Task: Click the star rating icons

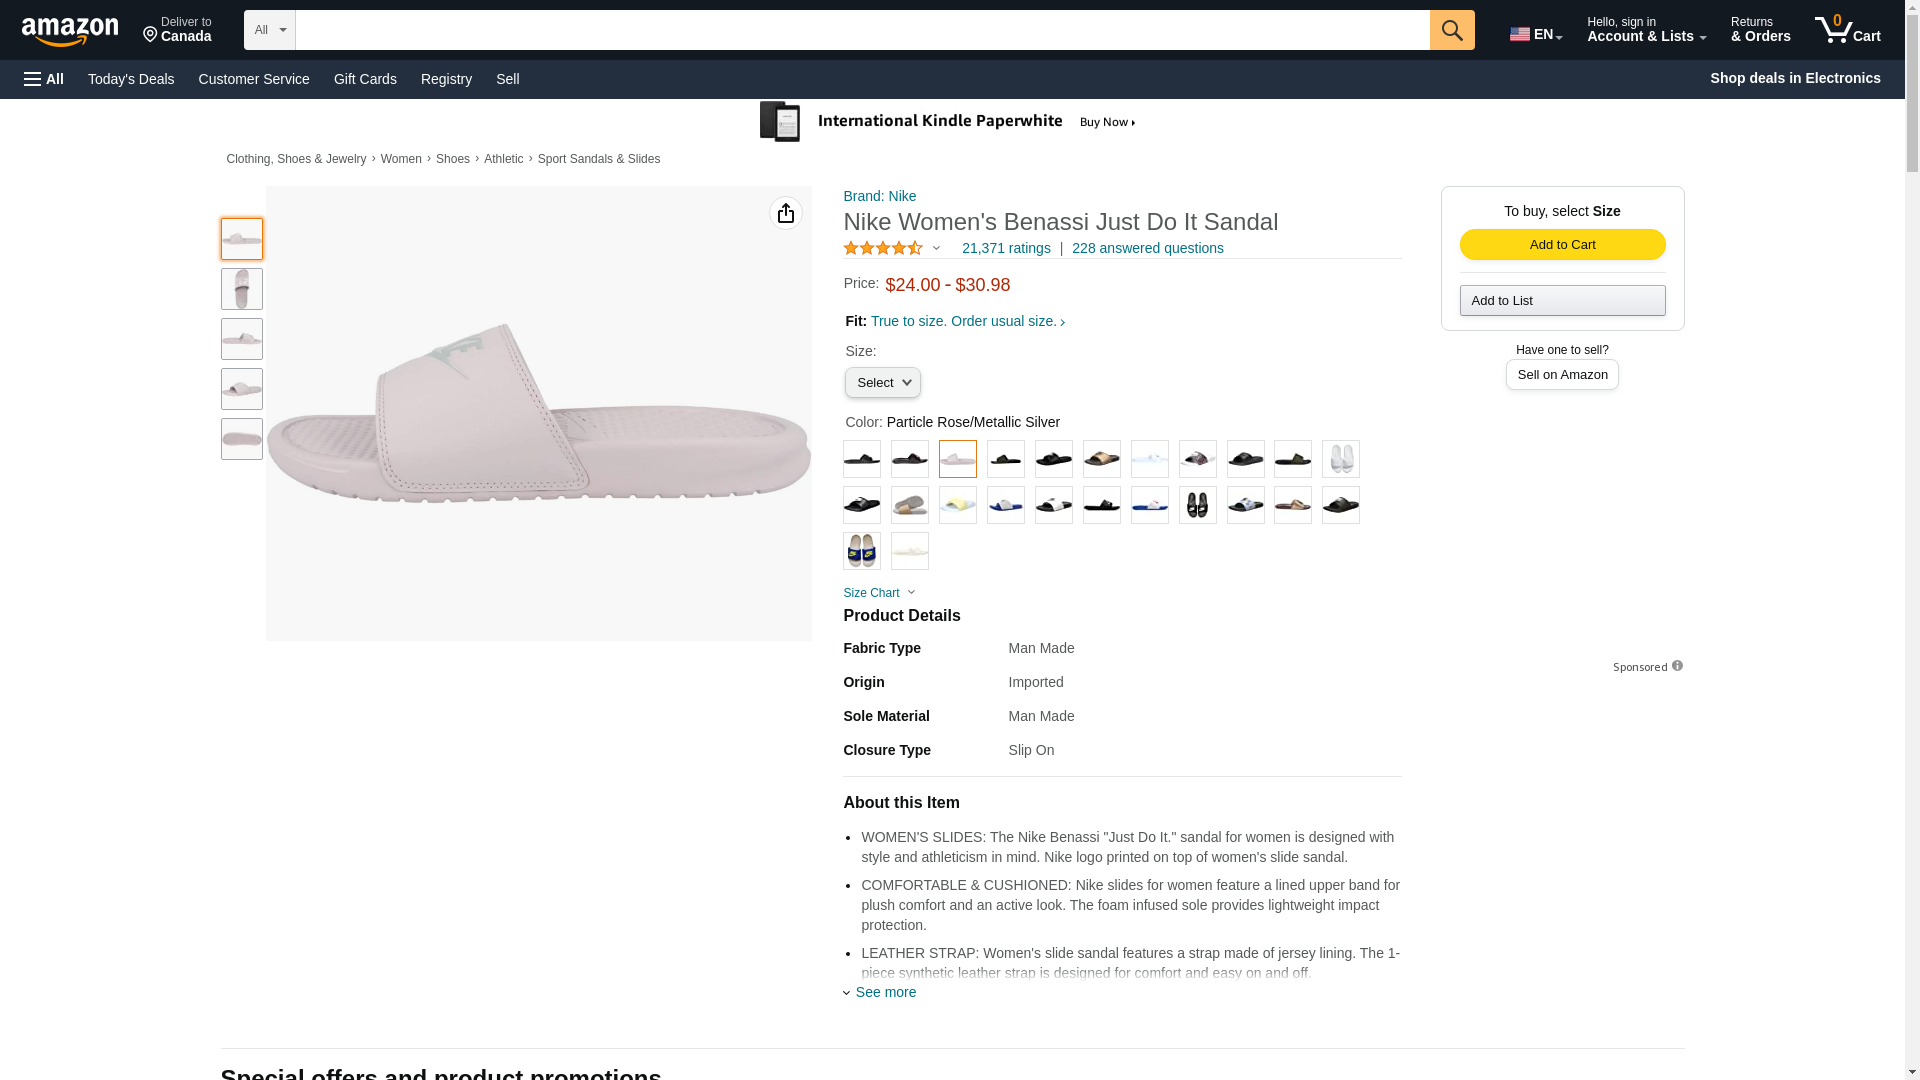Action: point(883,248)
